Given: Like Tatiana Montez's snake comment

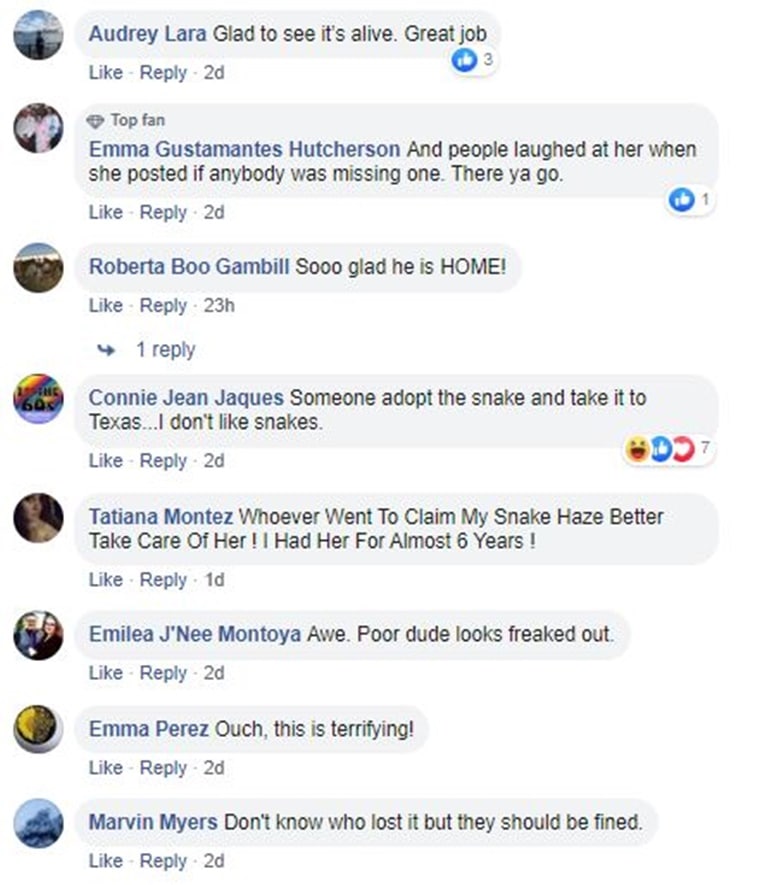Looking at the screenshot, I should point(105,580).
